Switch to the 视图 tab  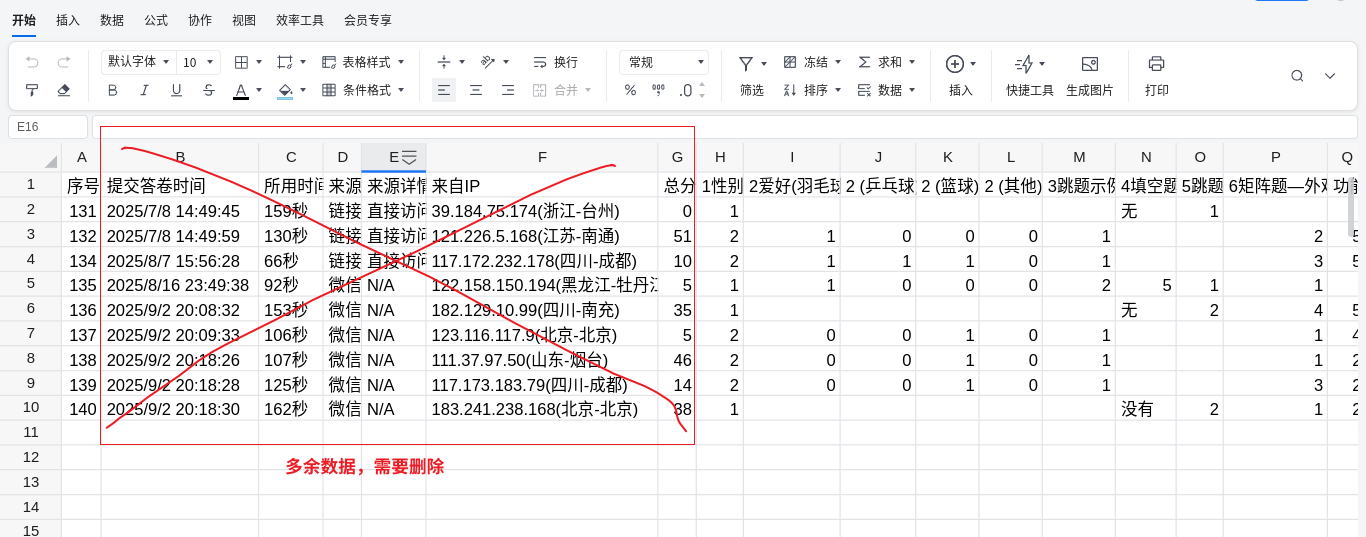click(x=244, y=20)
